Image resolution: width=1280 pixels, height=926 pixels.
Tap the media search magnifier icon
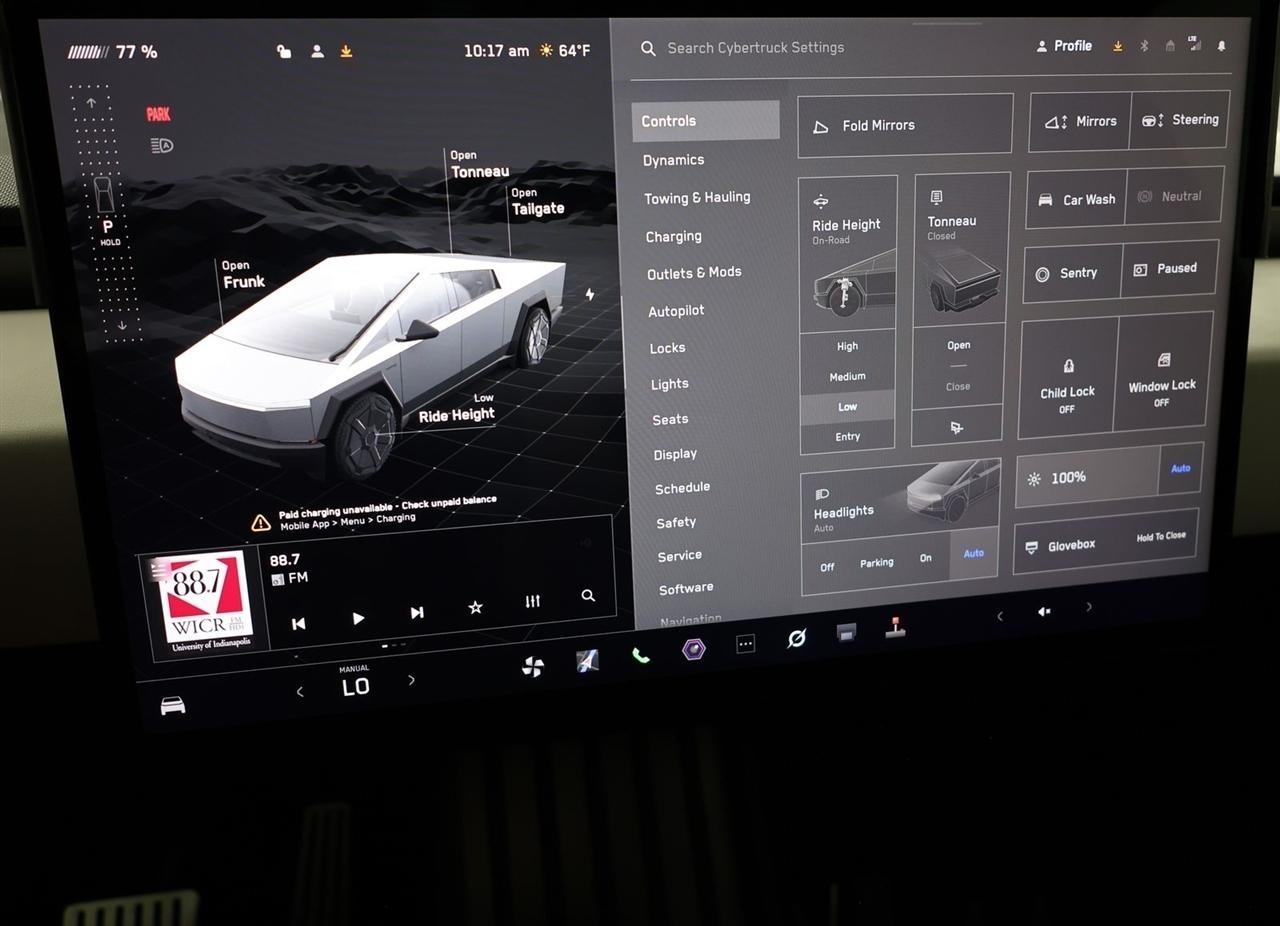point(588,595)
